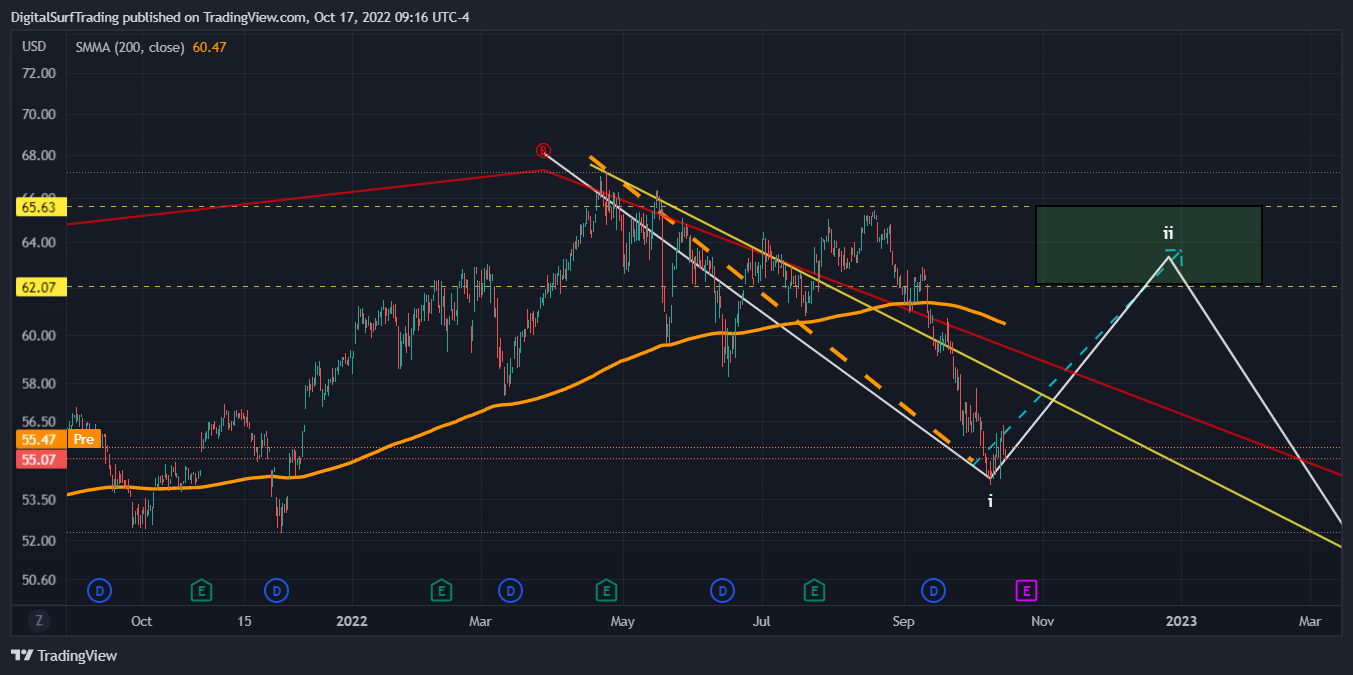Click the dividend D marker just before Jul
The image size is (1353, 675).
[x=723, y=591]
